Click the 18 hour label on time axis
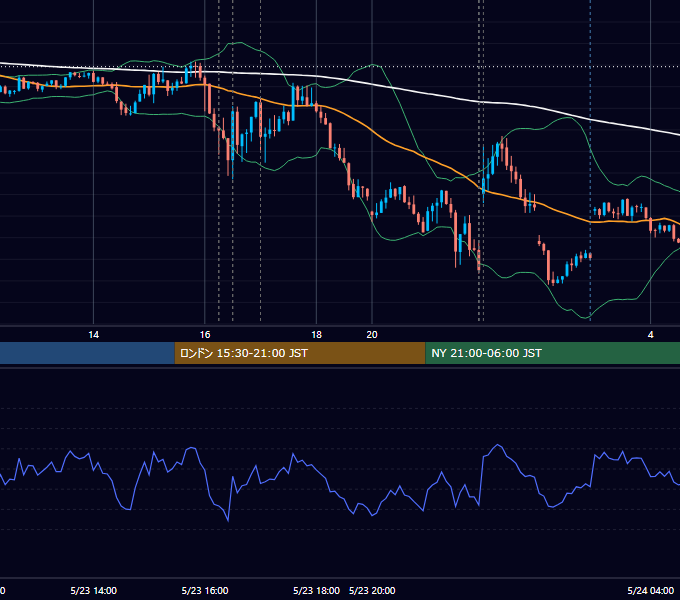Screen dimensions: 680x600 [317, 335]
